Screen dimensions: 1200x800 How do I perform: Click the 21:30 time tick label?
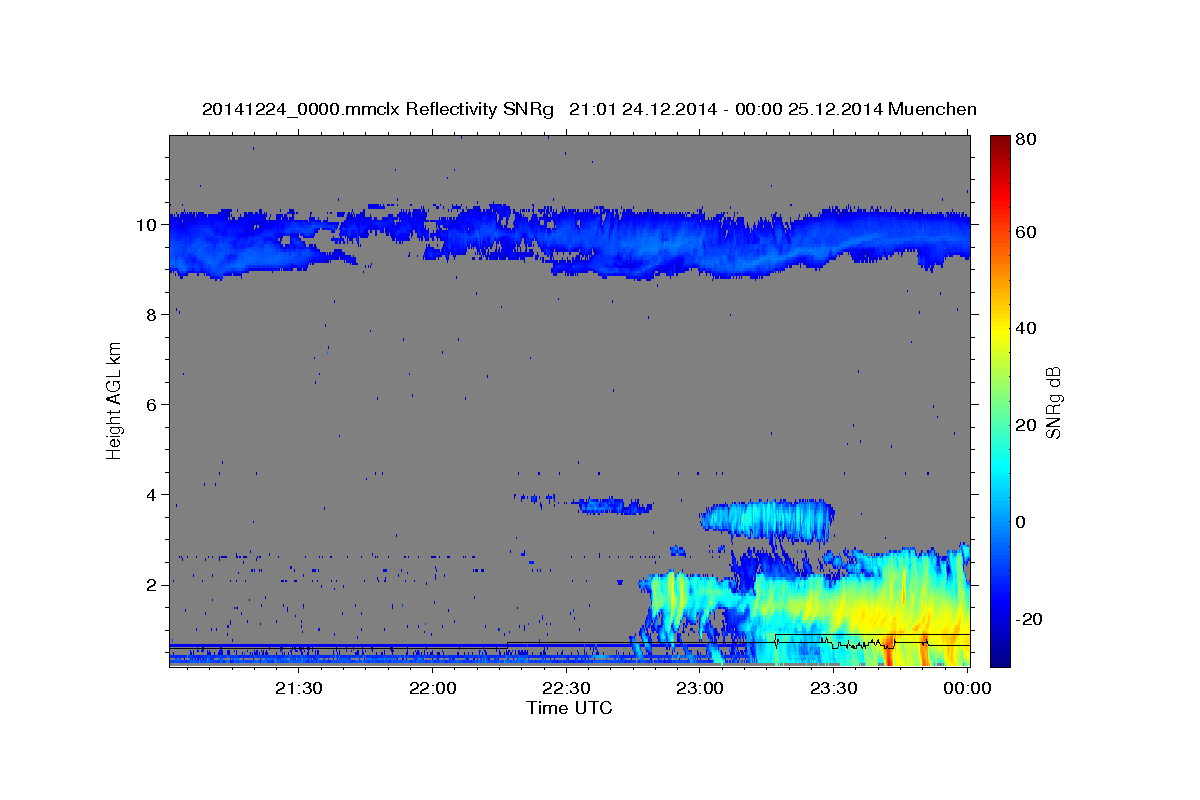pos(298,688)
